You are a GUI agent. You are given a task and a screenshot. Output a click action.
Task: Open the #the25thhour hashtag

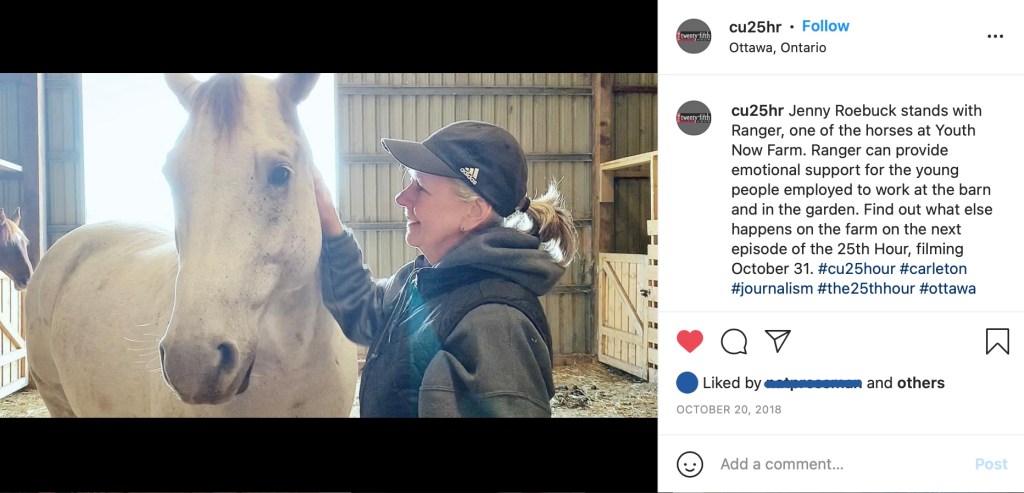[x=866, y=289]
